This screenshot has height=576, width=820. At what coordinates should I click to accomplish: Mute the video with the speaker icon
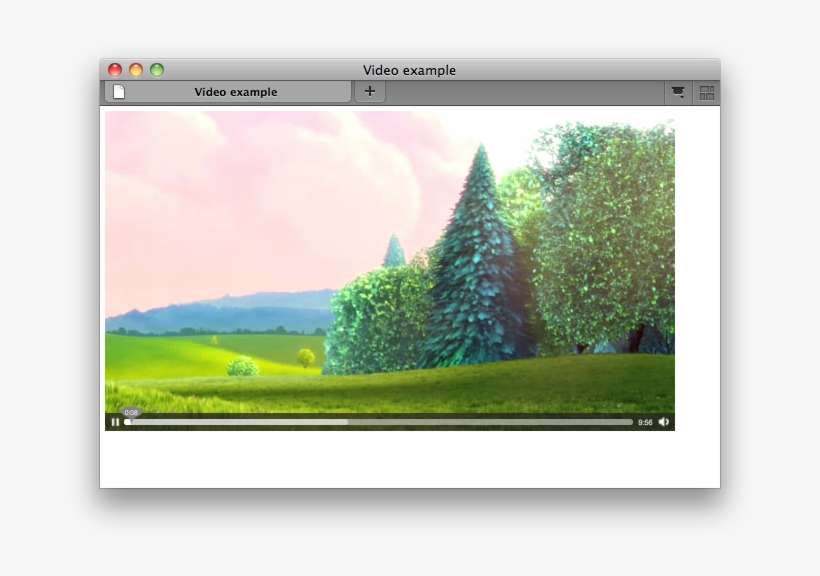[x=664, y=422]
